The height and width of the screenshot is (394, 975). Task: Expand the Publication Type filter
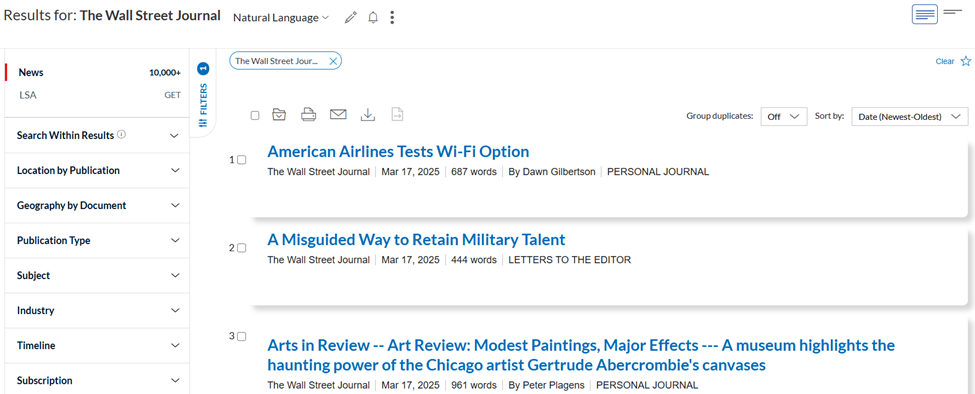(x=97, y=241)
